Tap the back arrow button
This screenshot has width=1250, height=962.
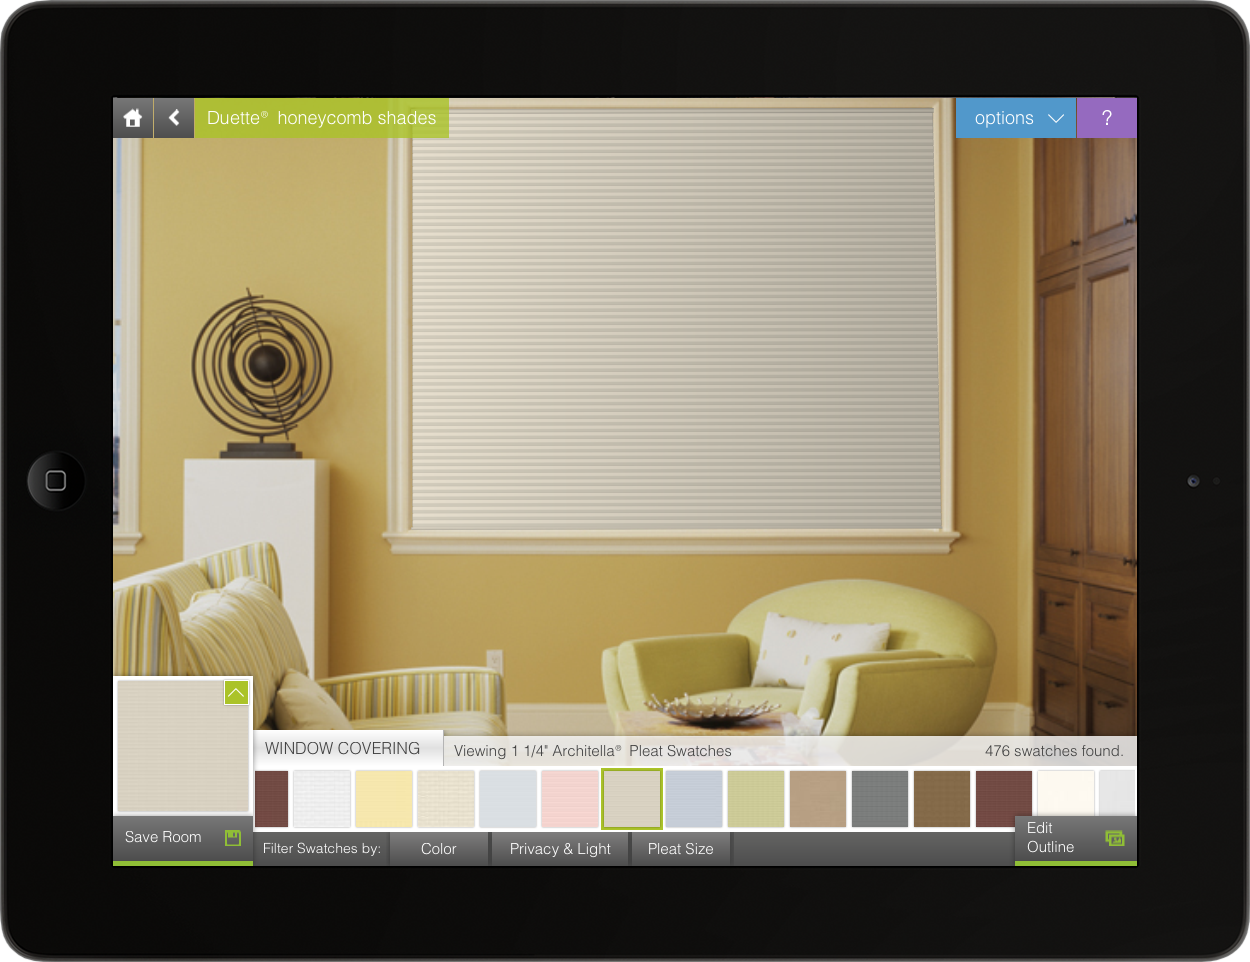click(x=174, y=118)
